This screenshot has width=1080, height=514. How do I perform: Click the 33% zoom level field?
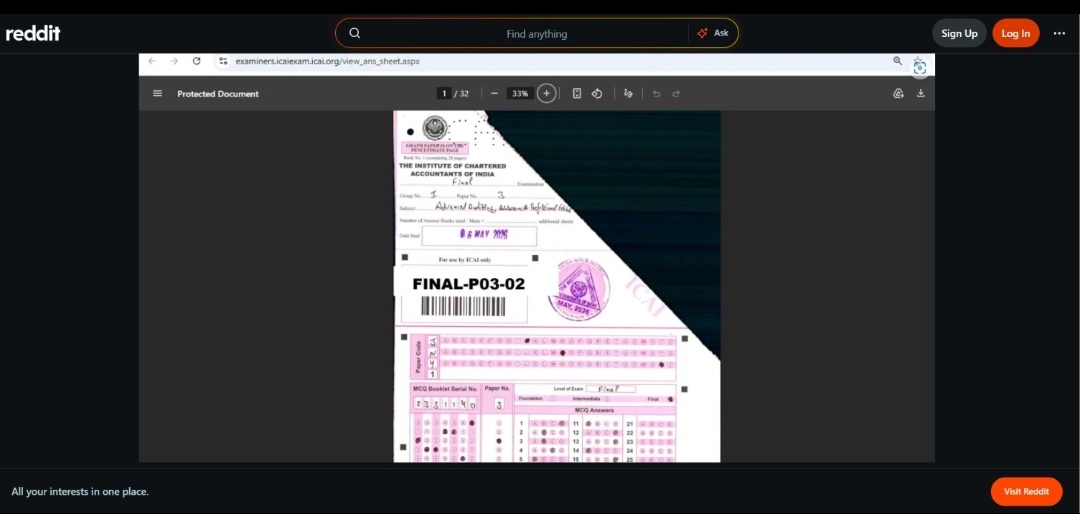[x=521, y=94]
